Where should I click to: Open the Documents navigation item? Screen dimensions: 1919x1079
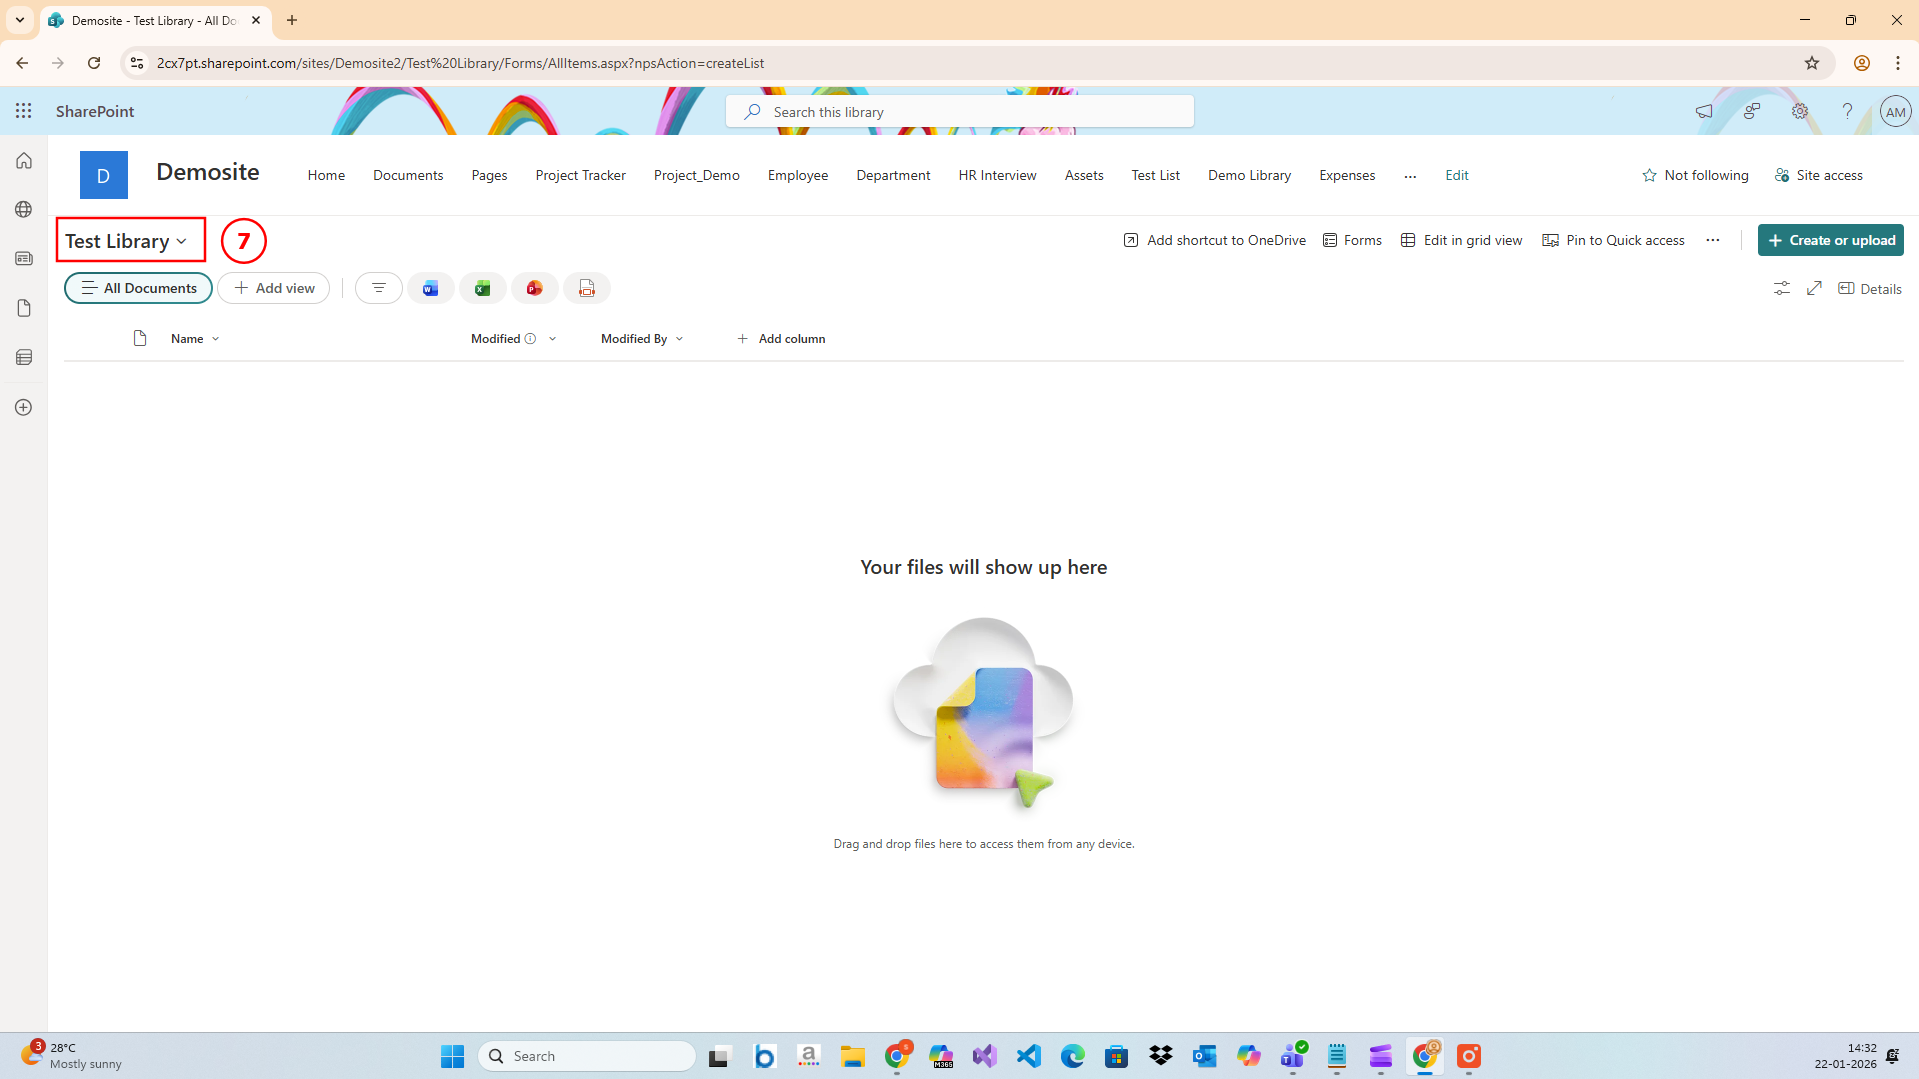tap(408, 175)
